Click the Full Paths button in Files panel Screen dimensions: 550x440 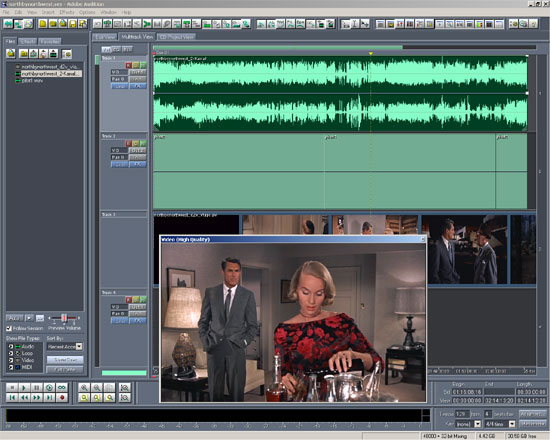[x=65, y=369]
